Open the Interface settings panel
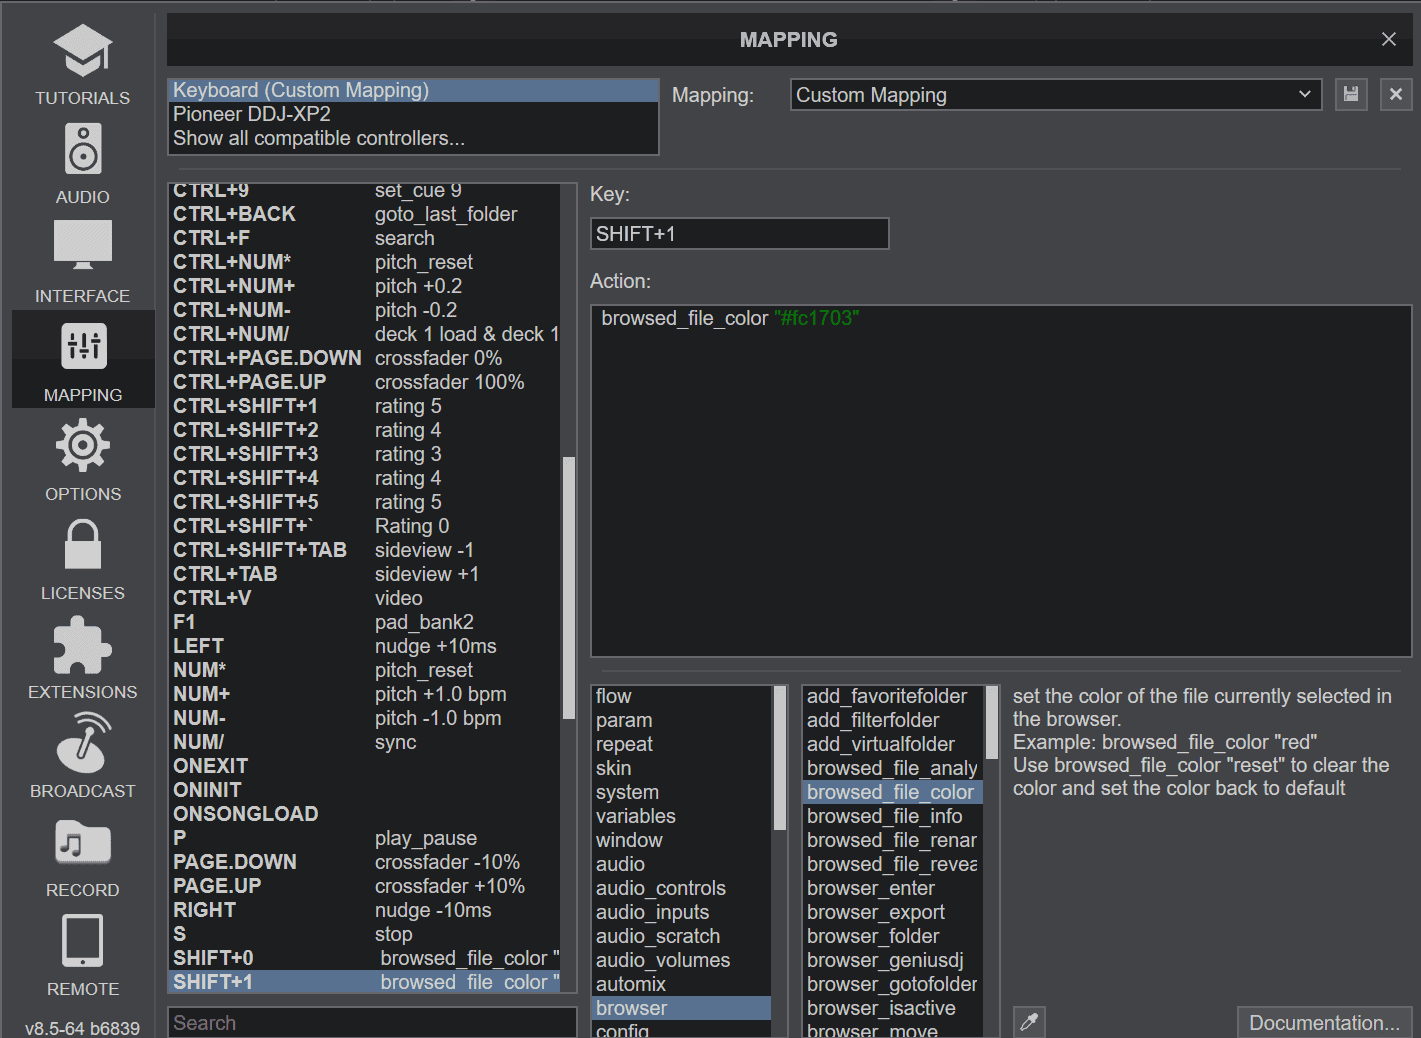 (82, 262)
